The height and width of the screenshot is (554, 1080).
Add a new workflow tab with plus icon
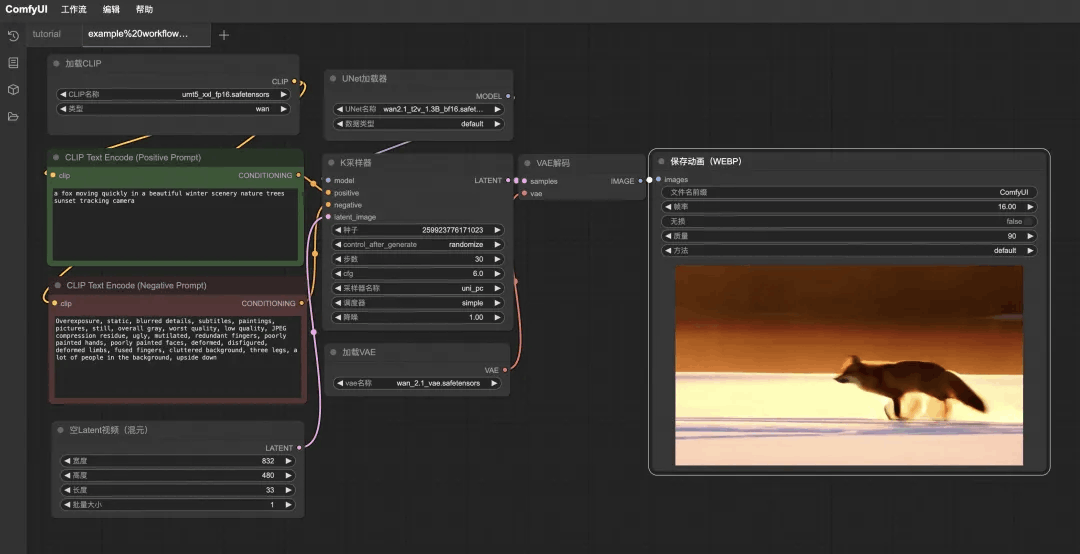click(224, 35)
